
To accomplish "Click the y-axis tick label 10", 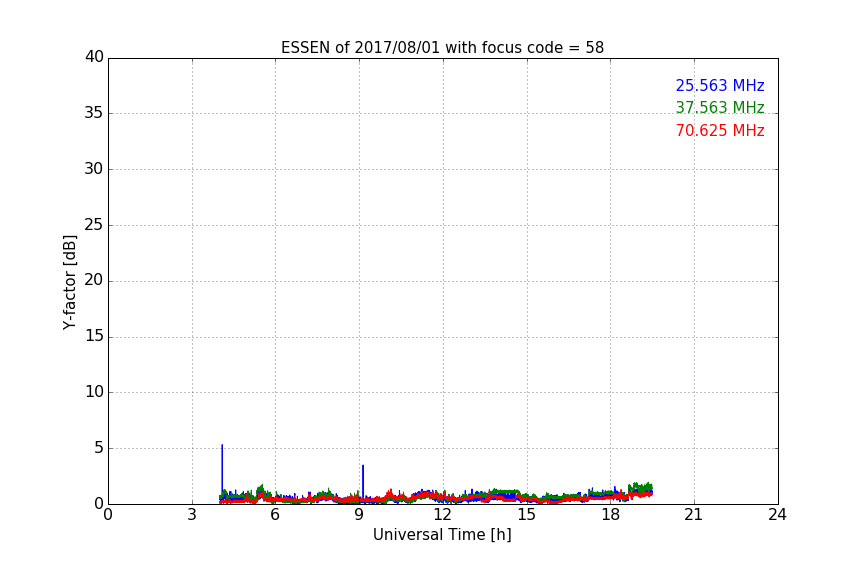I will (x=94, y=392).
